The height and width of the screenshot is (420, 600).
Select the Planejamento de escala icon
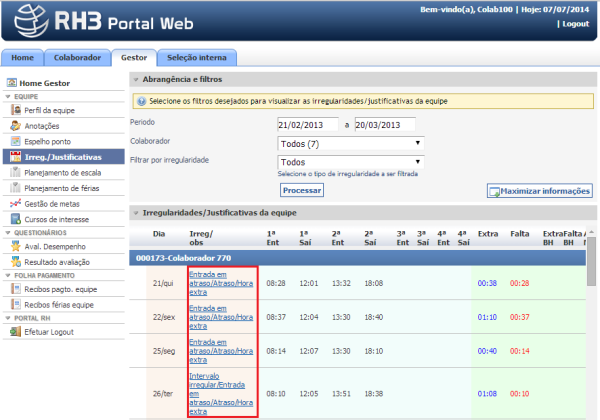pyautogui.click(x=16, y=172)
